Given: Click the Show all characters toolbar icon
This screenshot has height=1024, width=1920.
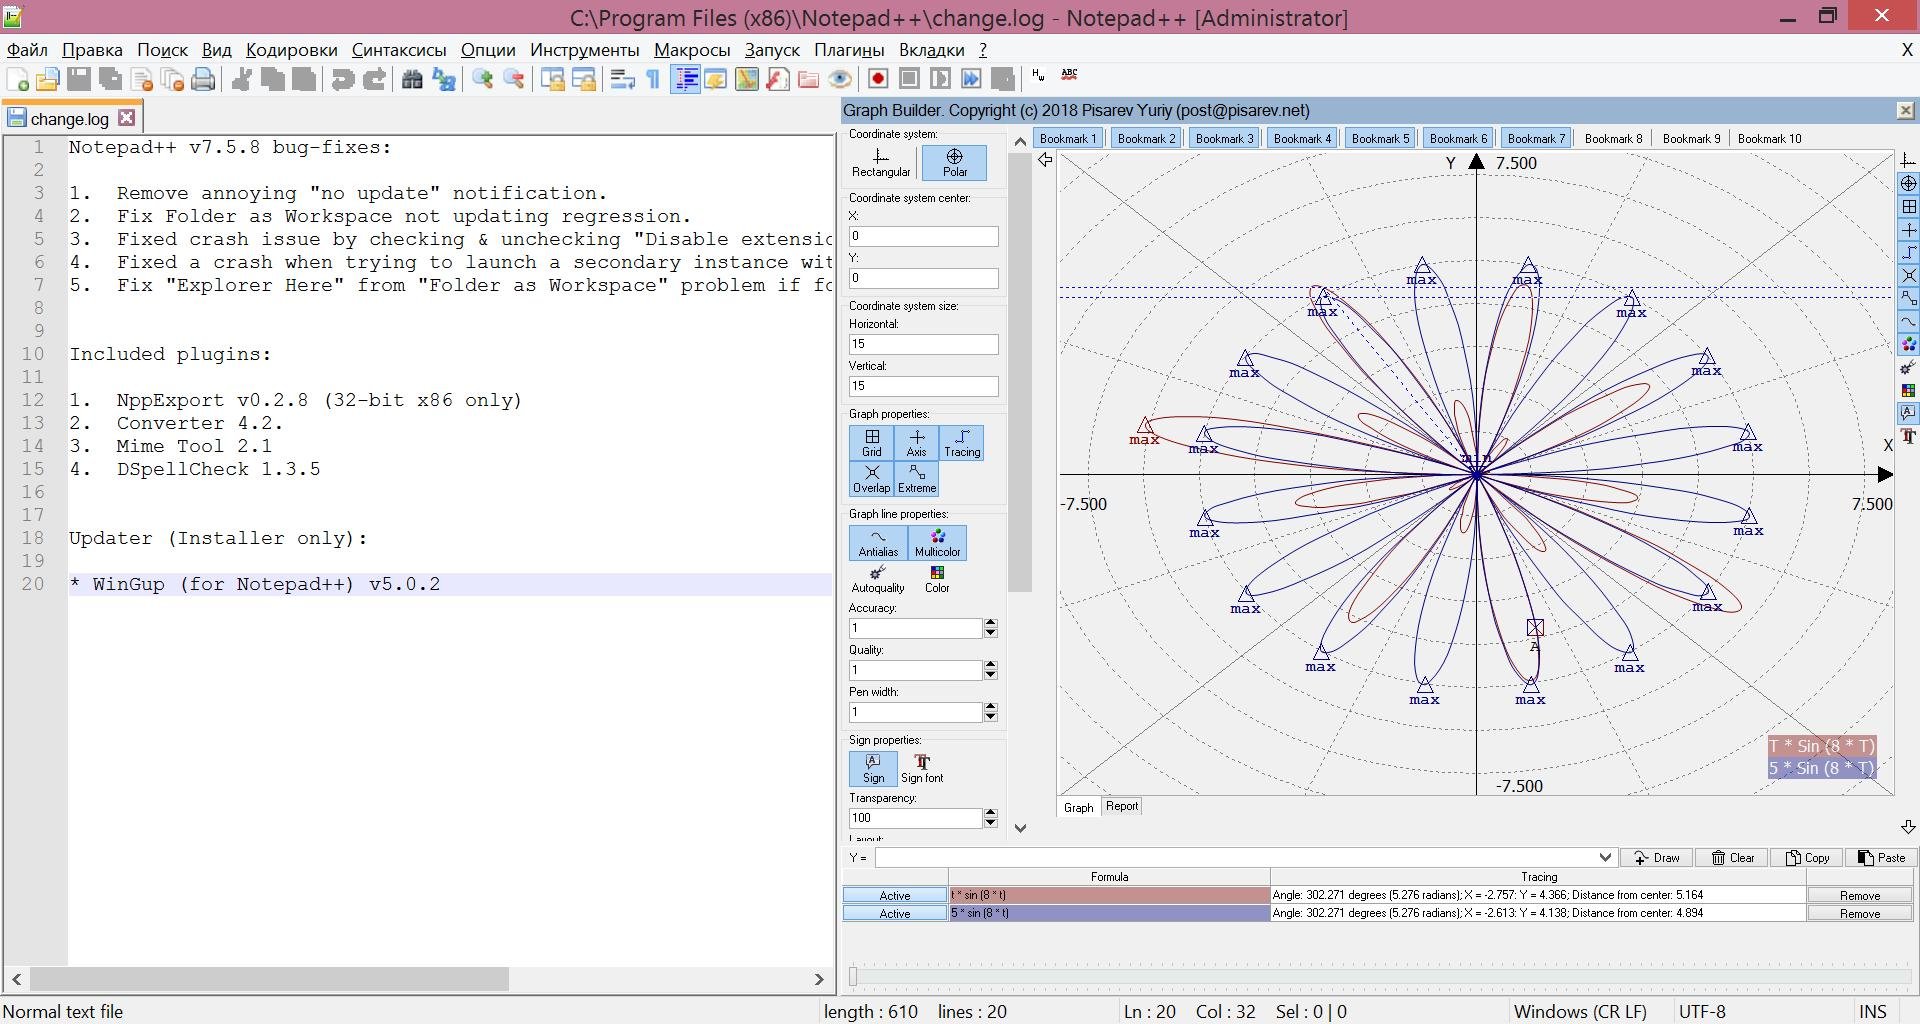Looking at the screenshot, I should pyautogui.click(x=651, y=79).
